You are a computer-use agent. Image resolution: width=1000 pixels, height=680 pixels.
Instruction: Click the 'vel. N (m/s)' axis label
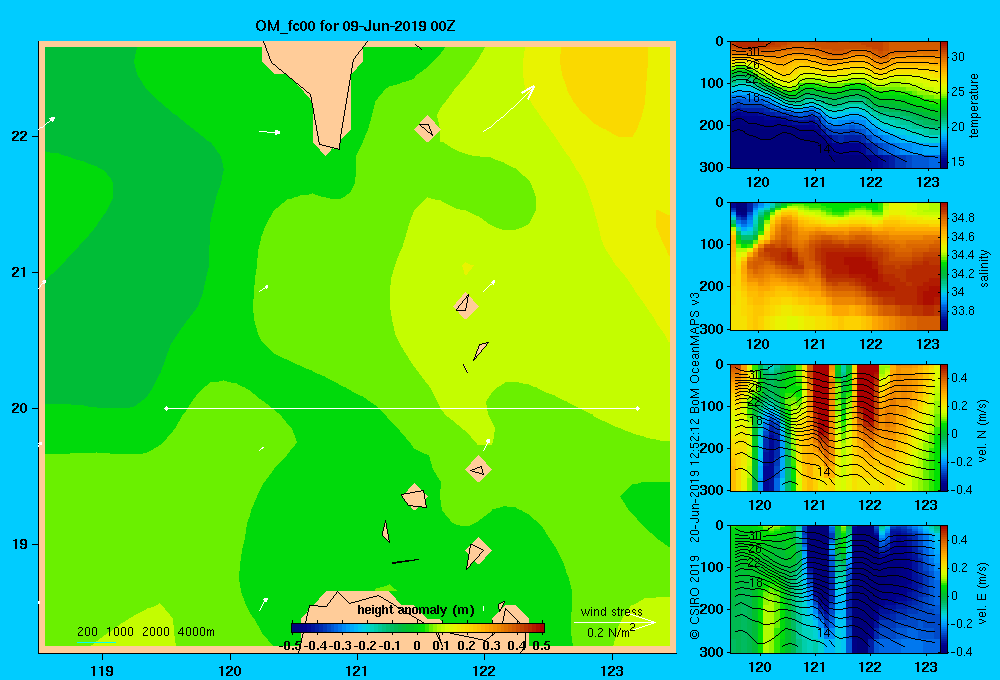tap(983, 431)
